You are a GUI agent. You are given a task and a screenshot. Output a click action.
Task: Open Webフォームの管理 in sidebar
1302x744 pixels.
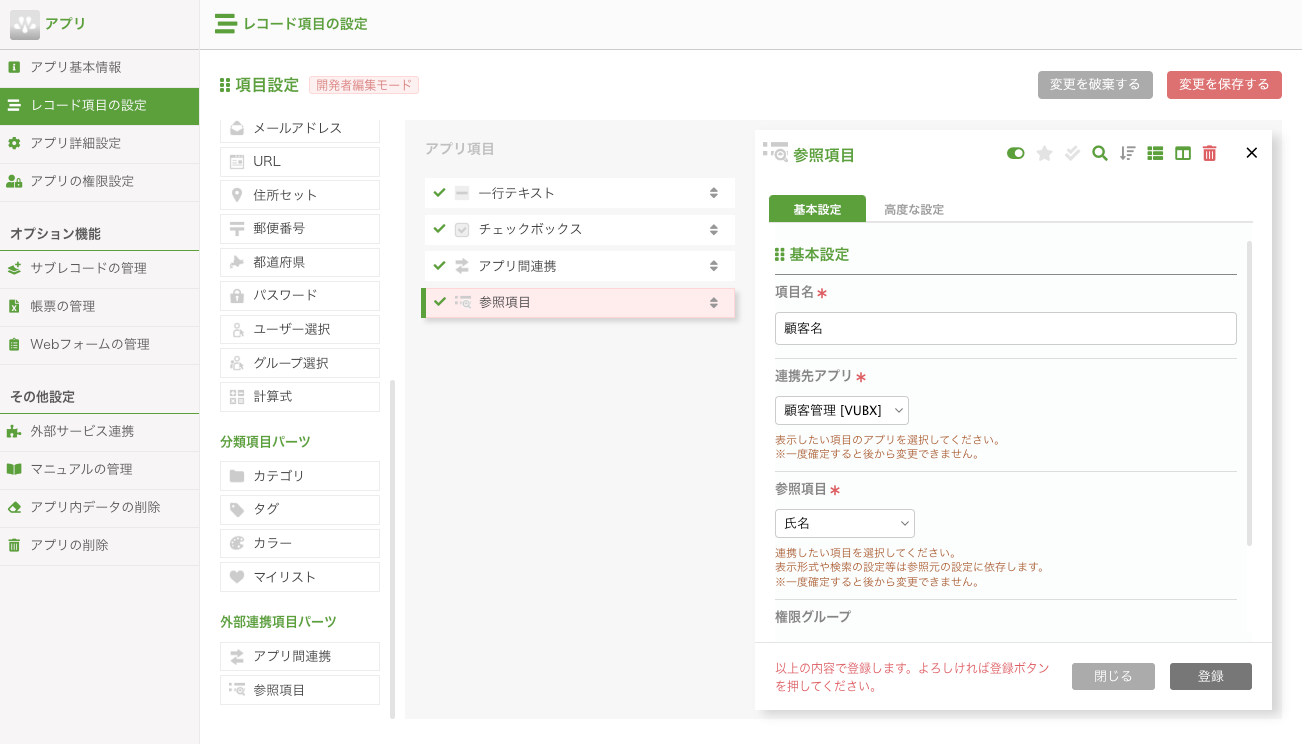(99, 344)
